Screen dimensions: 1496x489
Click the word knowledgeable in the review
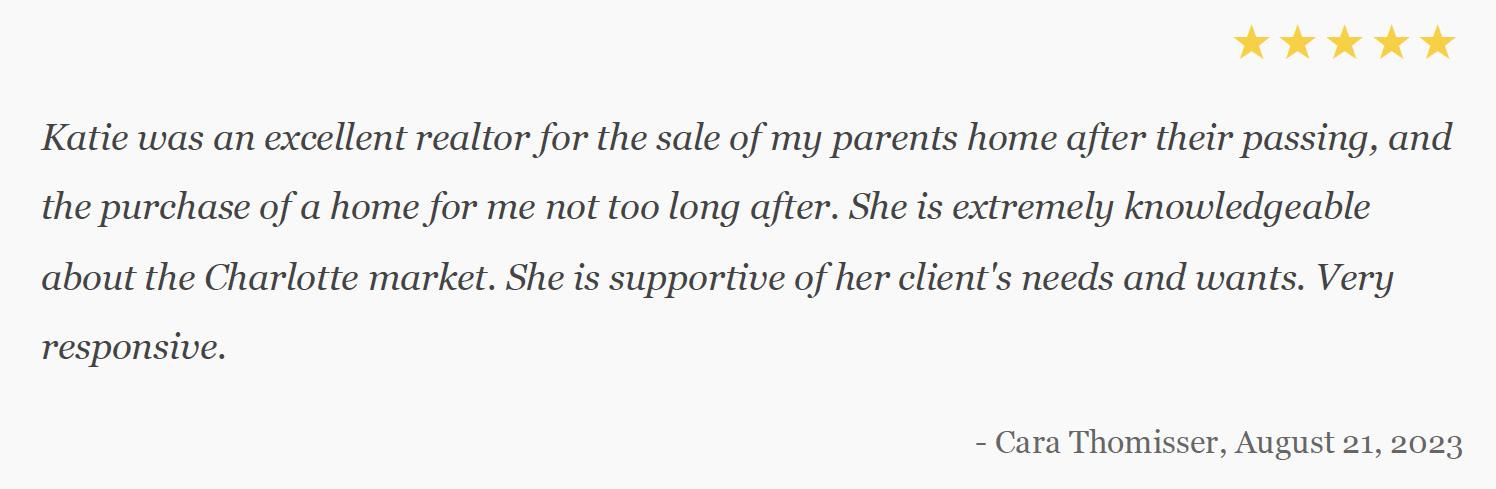(x=1246, y=207)
